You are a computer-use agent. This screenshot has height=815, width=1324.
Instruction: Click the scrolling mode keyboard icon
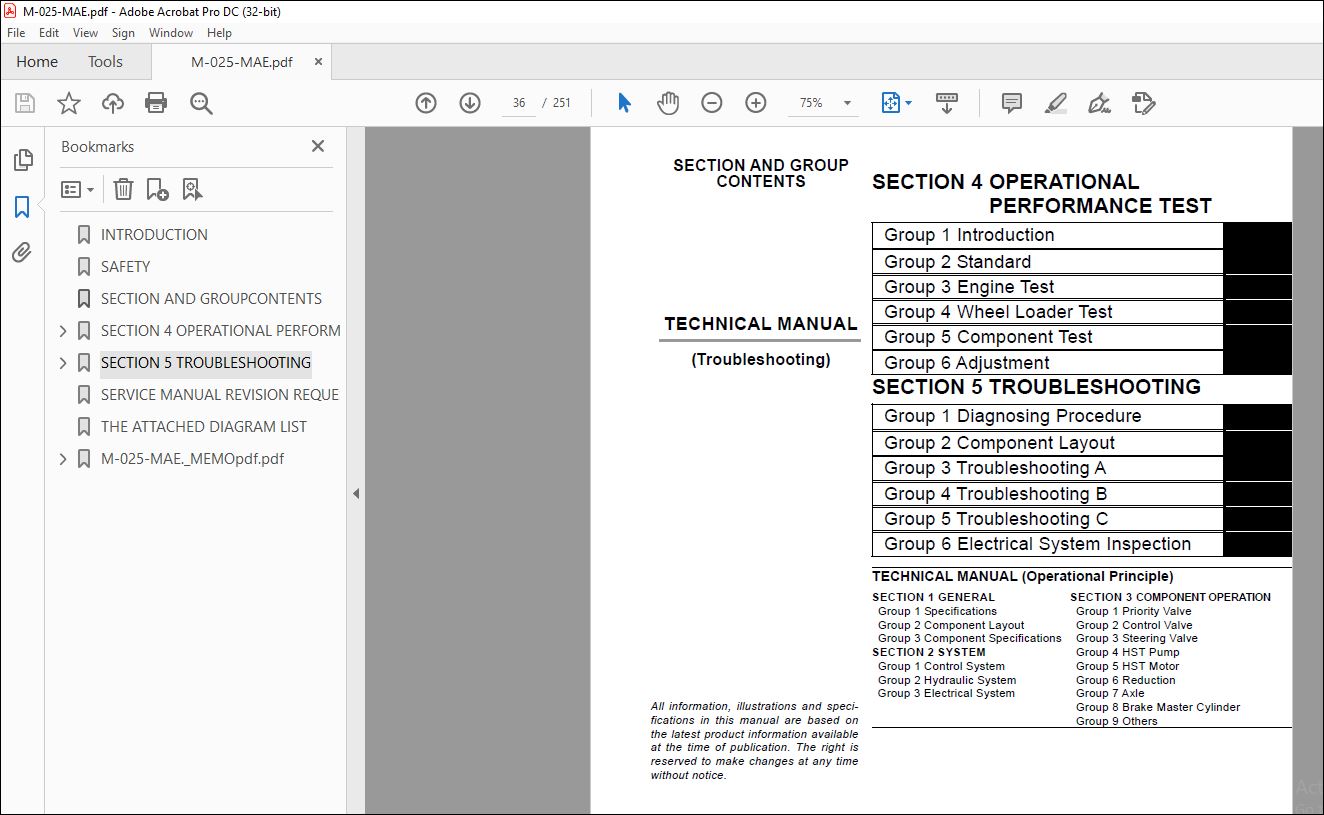coord(946,103)
